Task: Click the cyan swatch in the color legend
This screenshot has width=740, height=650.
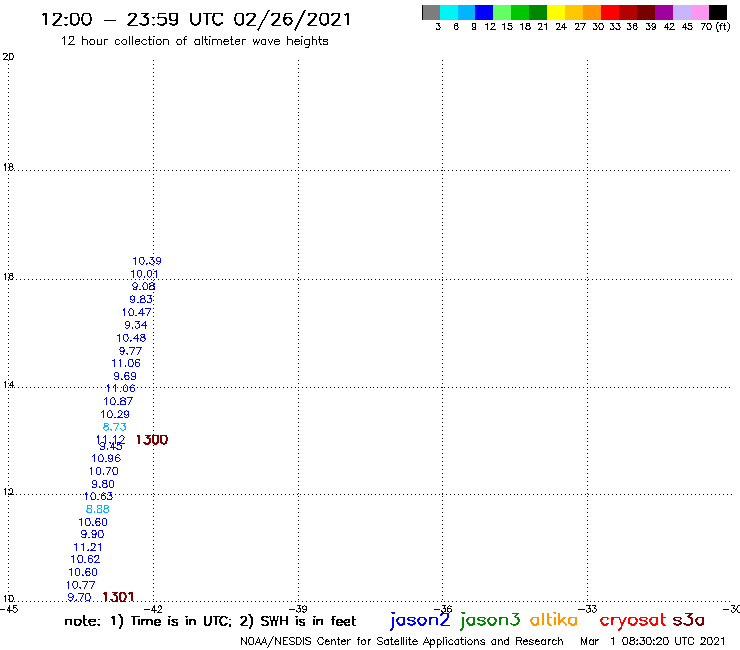Action: [449, 12]
